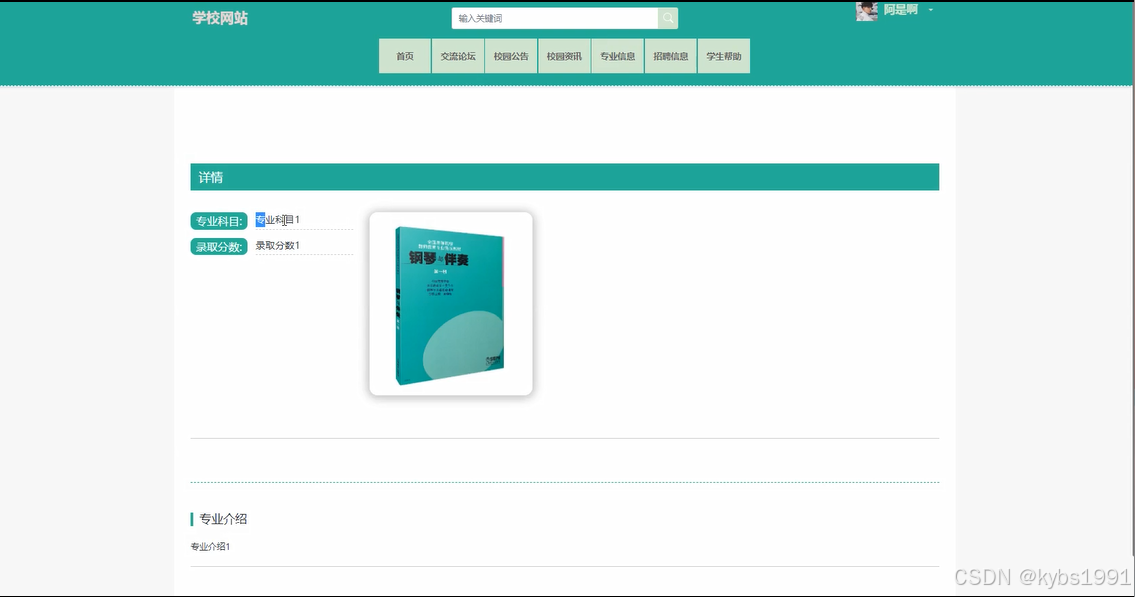
Task: Open the 专业信息 menu item
Action: tap(617, 56)
